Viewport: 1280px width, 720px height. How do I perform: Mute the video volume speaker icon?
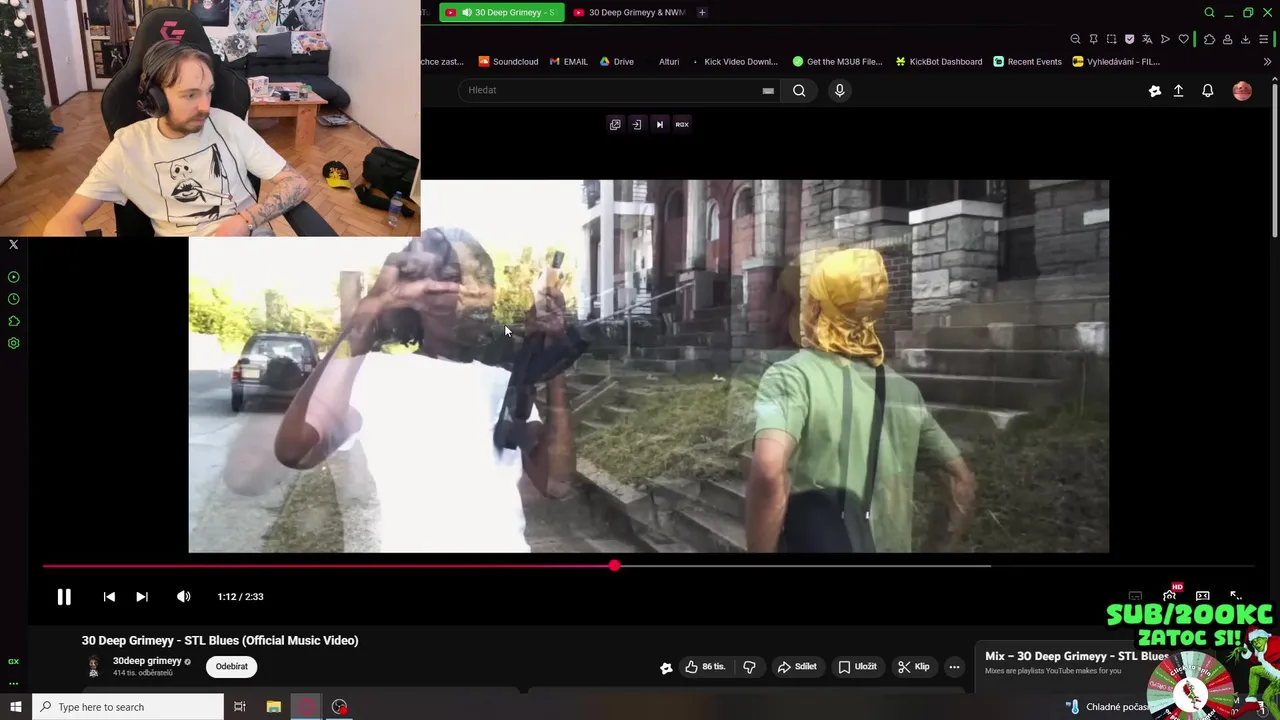point(184,597)
